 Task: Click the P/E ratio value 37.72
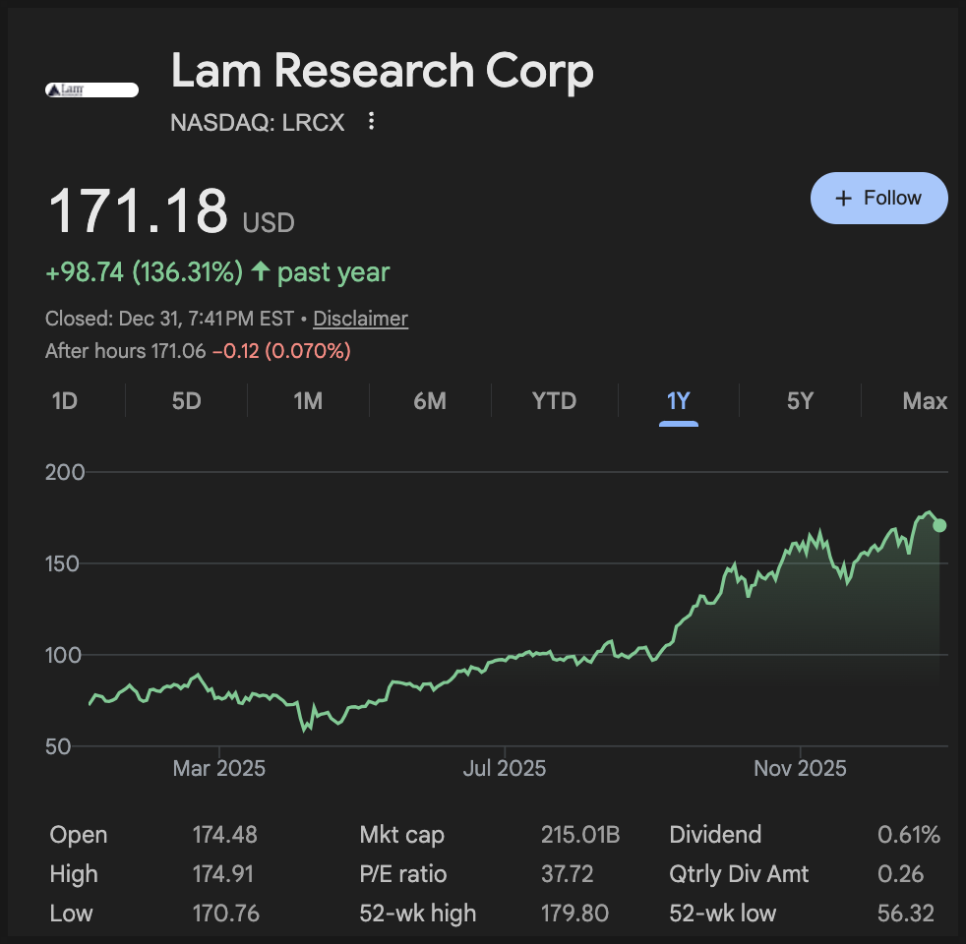pyautogui.click(x=567, y=874)
